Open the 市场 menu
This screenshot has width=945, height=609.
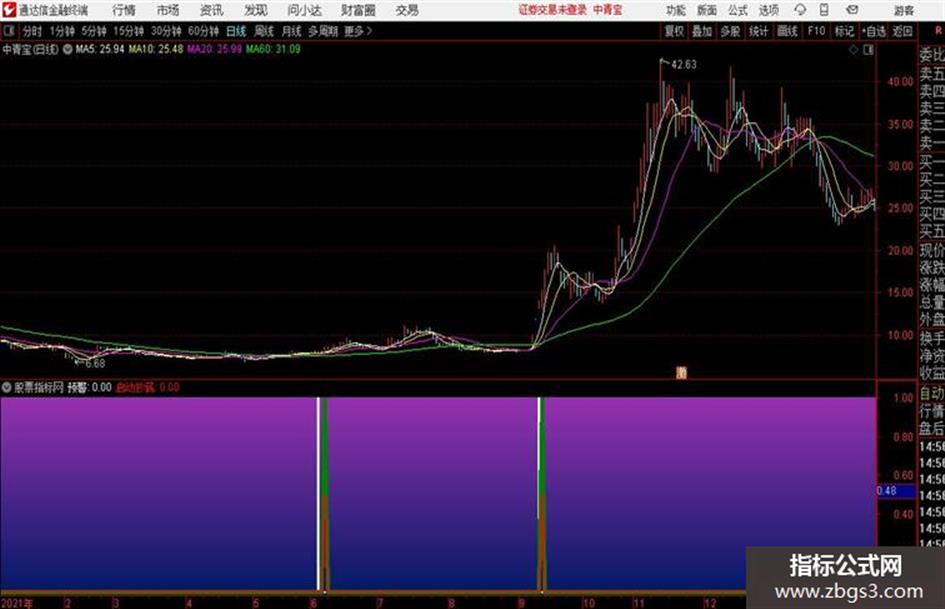(168, 10)
